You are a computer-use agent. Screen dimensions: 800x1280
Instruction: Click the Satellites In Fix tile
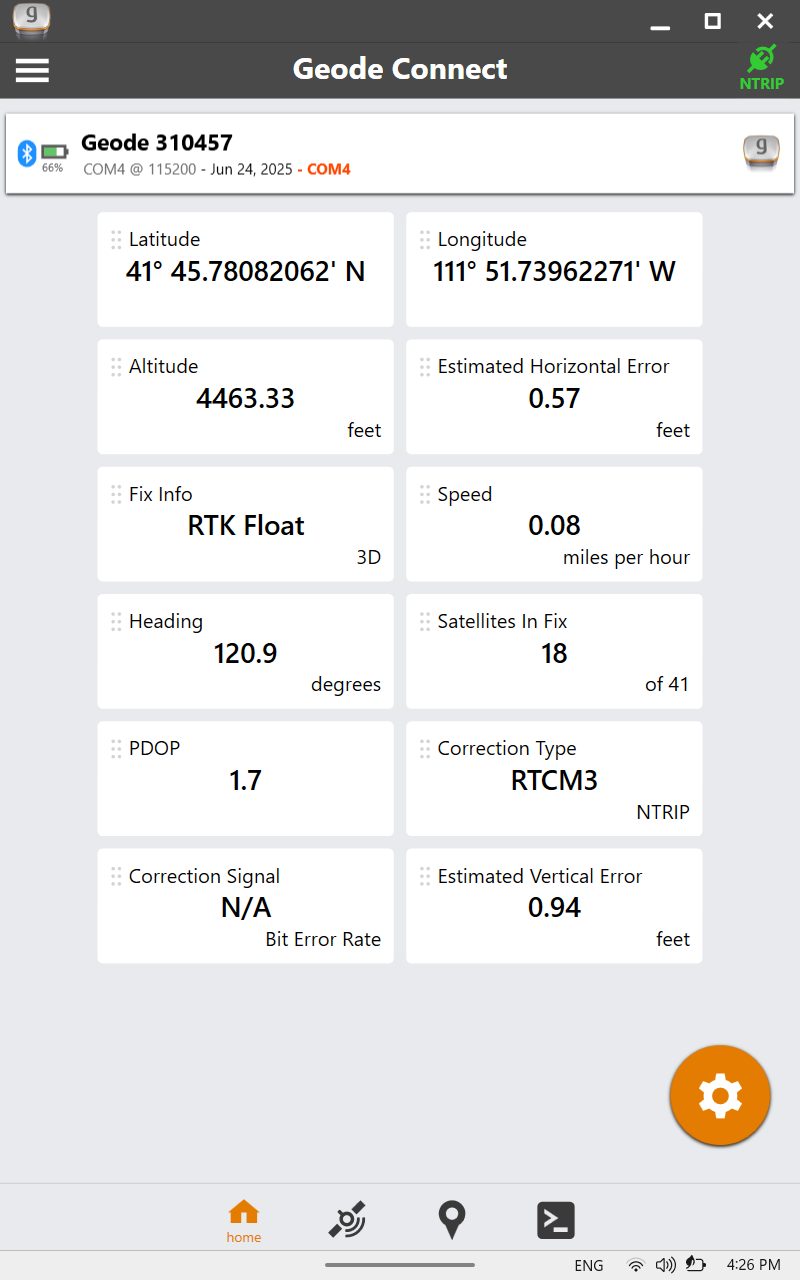(554, 652)
